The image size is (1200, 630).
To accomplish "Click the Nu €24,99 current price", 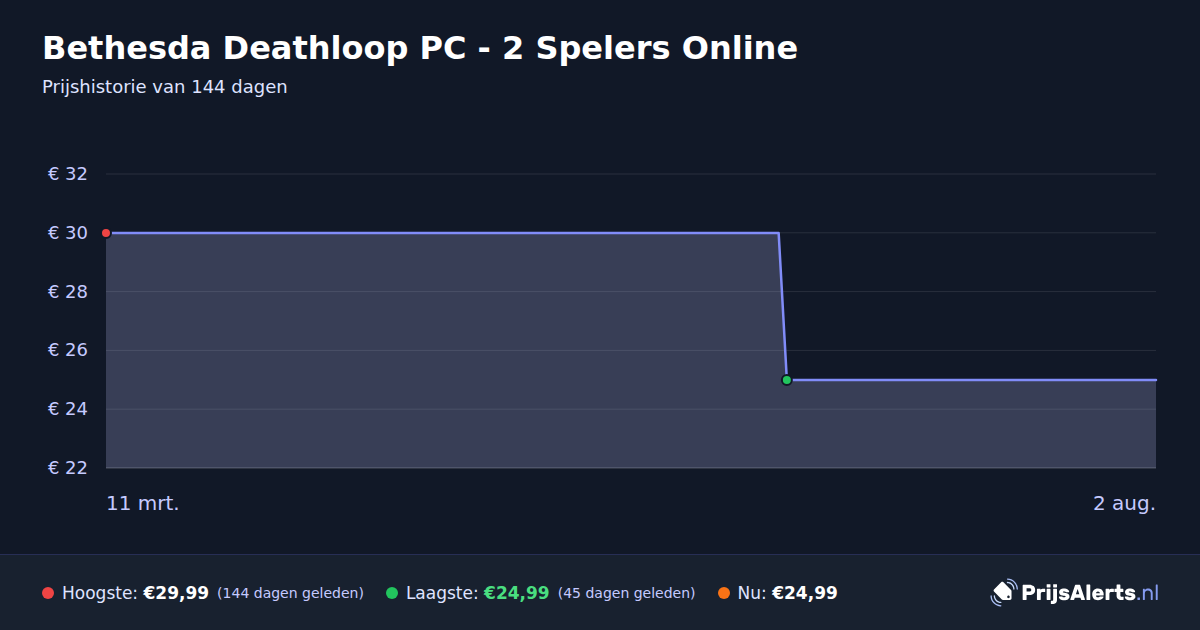I will tap(804, 593).
